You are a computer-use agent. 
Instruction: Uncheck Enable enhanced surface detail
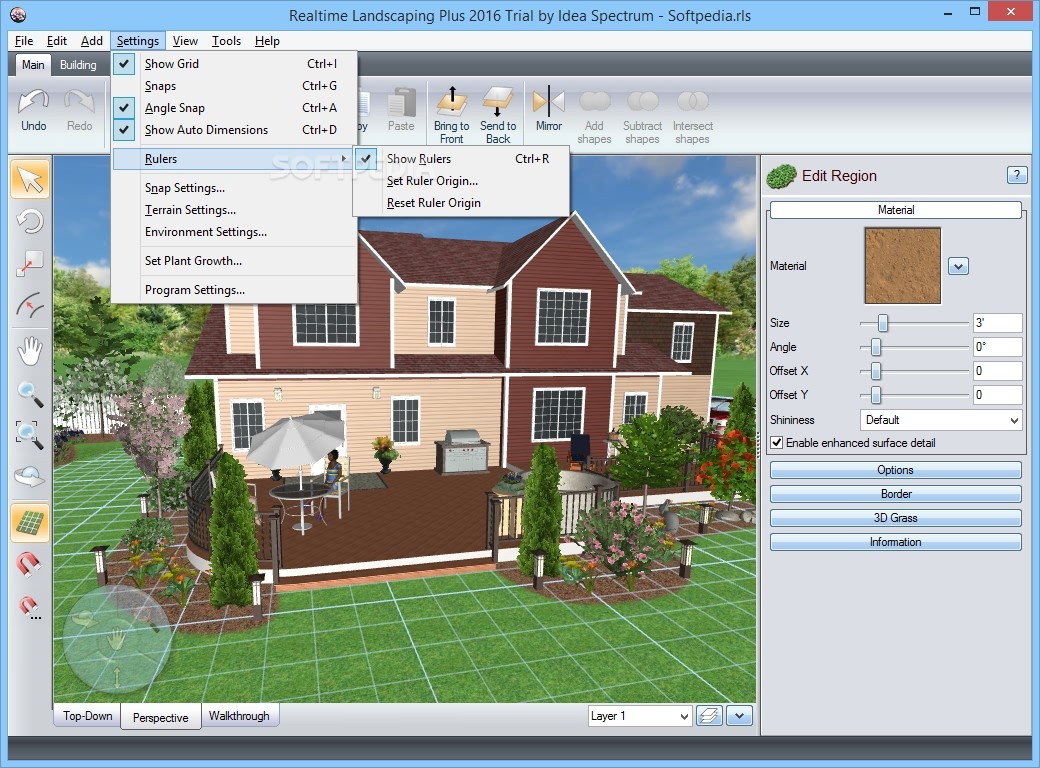point(777,442)
